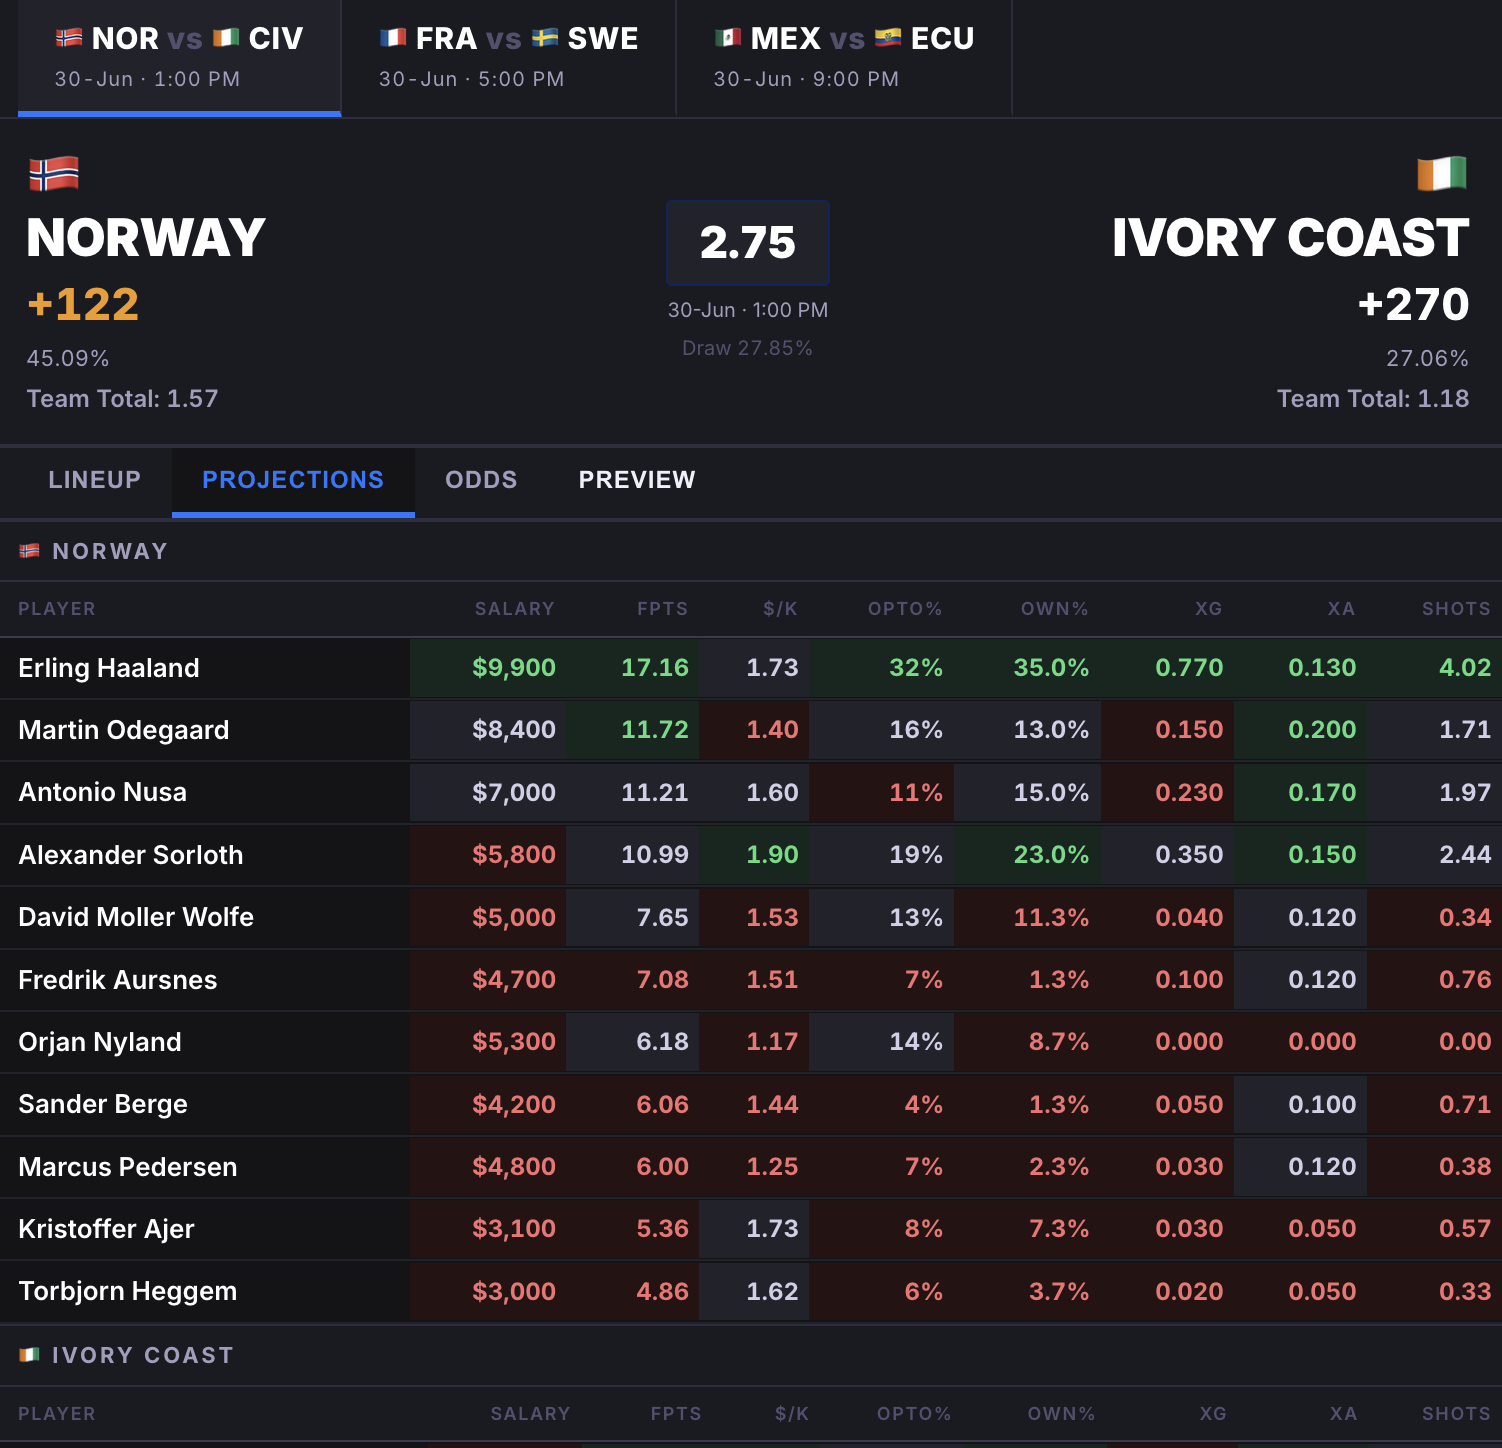Screen dimensions: 1502x1448
Task: Select player Orjan Nyland
Action: coord(100,1042)
